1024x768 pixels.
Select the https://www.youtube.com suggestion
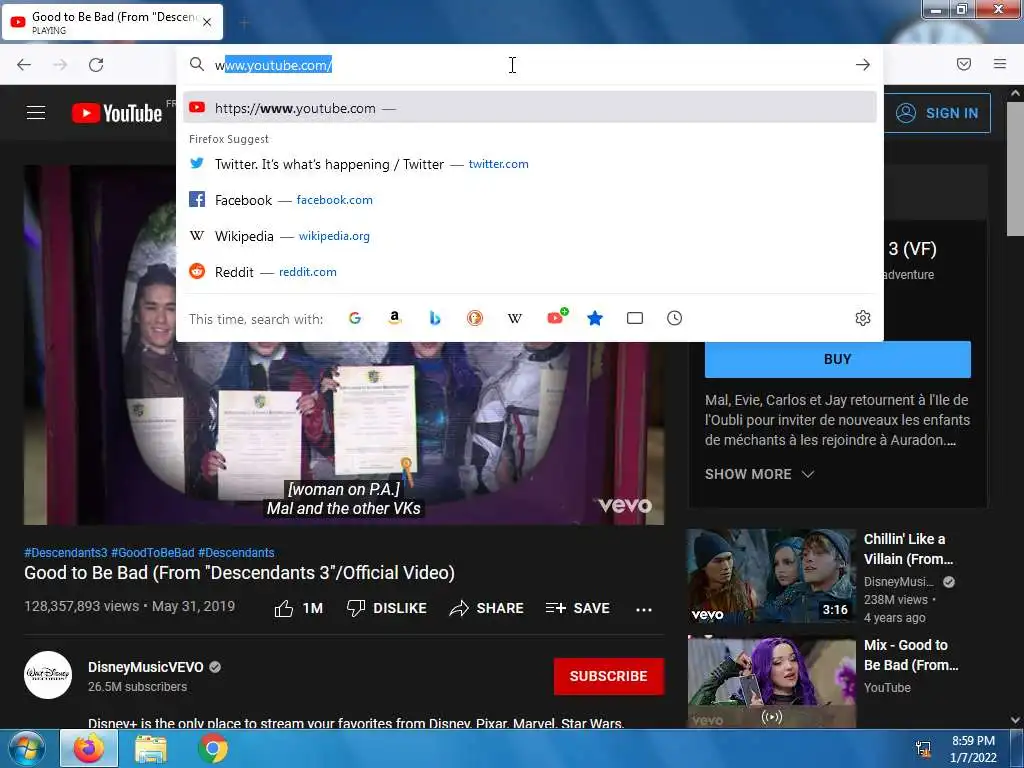tap(530, 108)
